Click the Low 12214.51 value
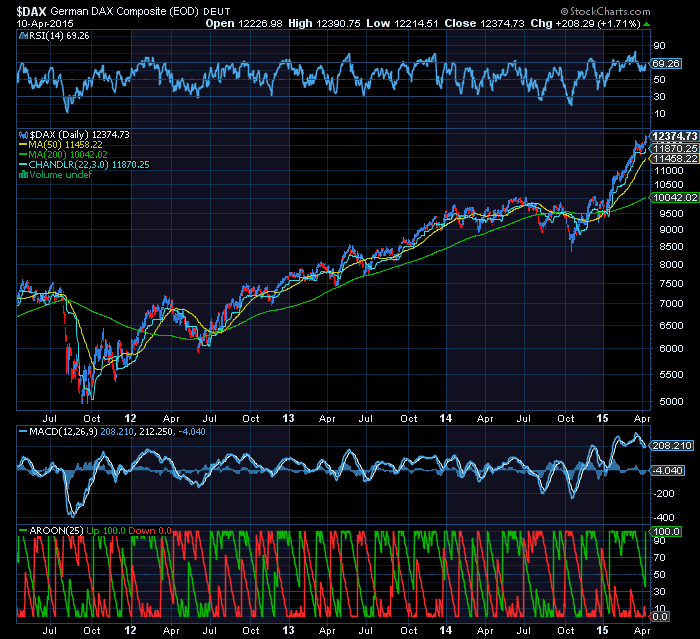The width and height of the screenshot is (700, 639). click(x=402, y=23)
